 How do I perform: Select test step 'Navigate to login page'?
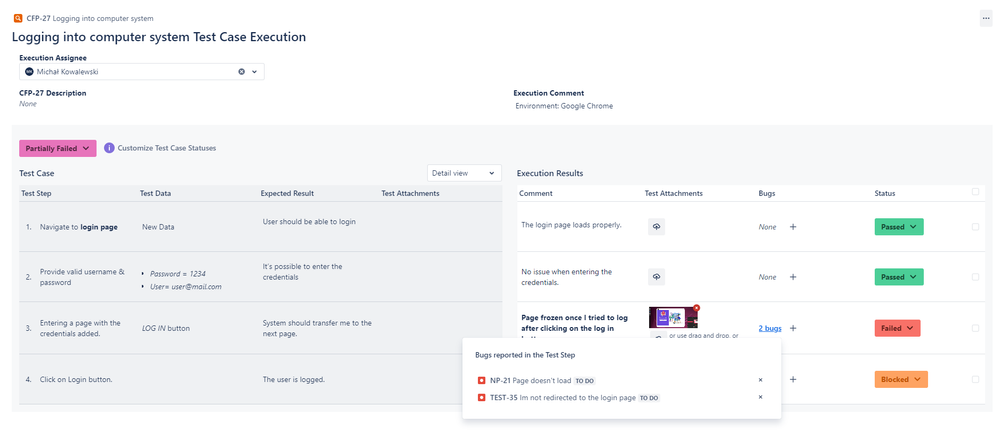tap(78, 227)
